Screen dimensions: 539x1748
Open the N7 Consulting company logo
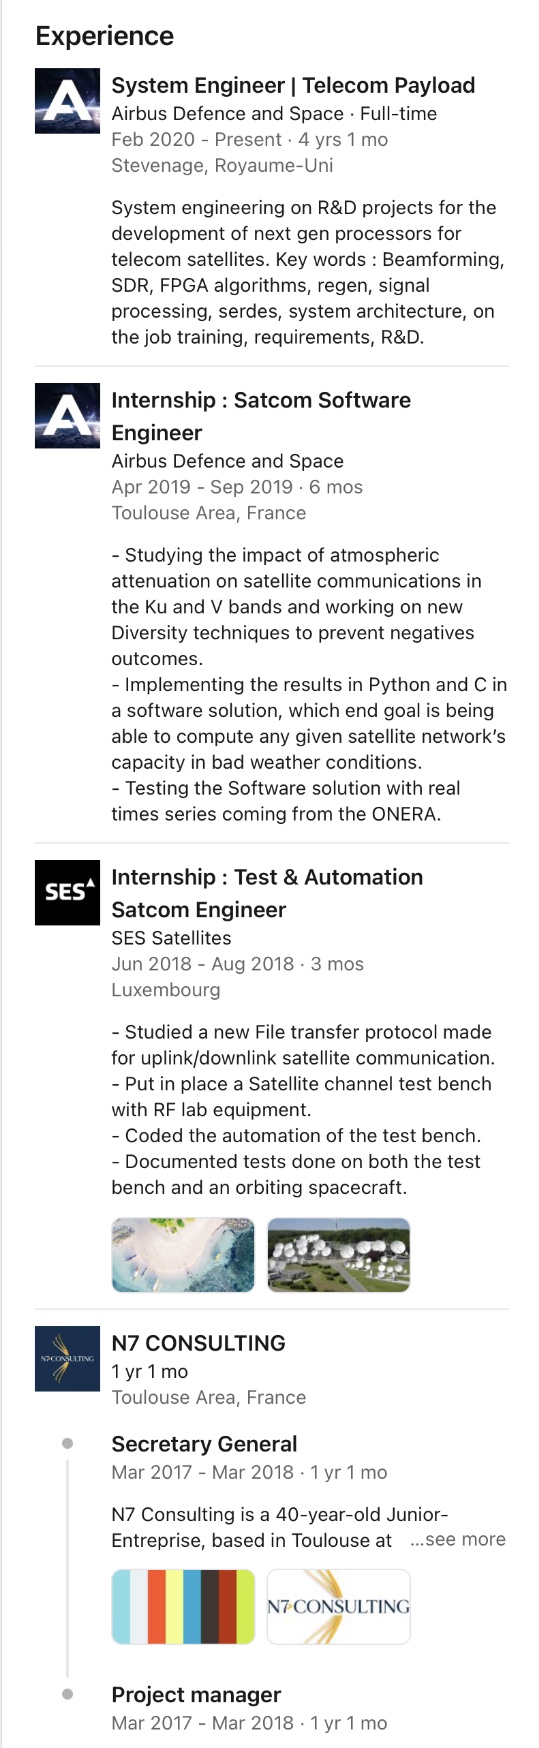pyautogui.click(x=67, y=1358)
